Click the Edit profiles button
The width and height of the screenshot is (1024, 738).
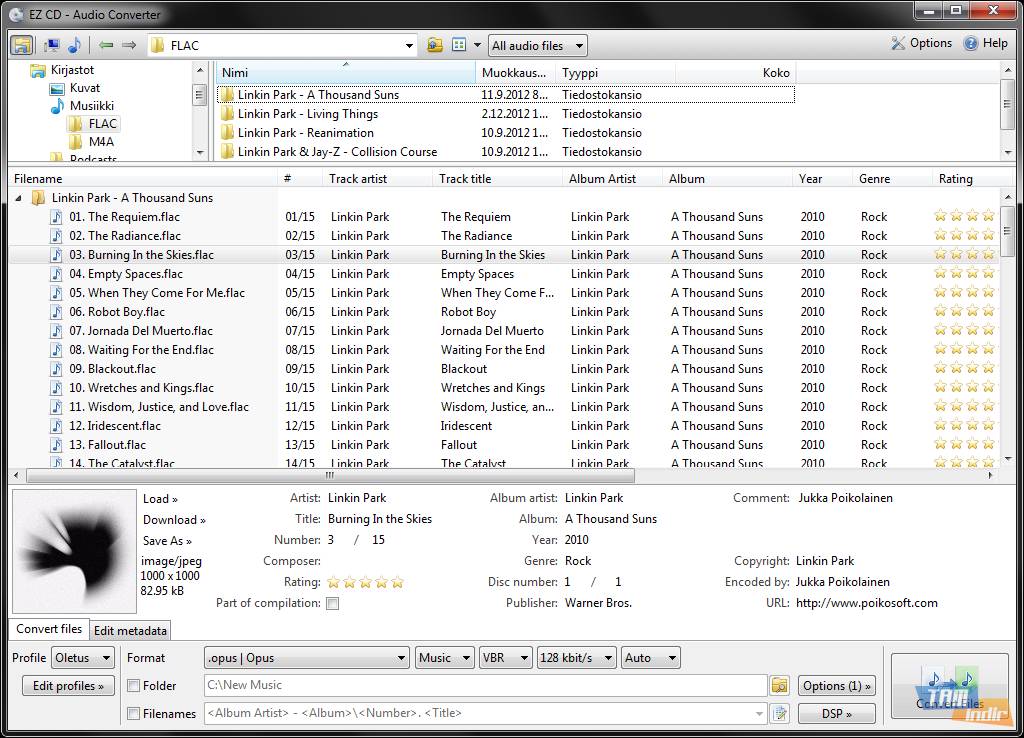click(68, 686)
